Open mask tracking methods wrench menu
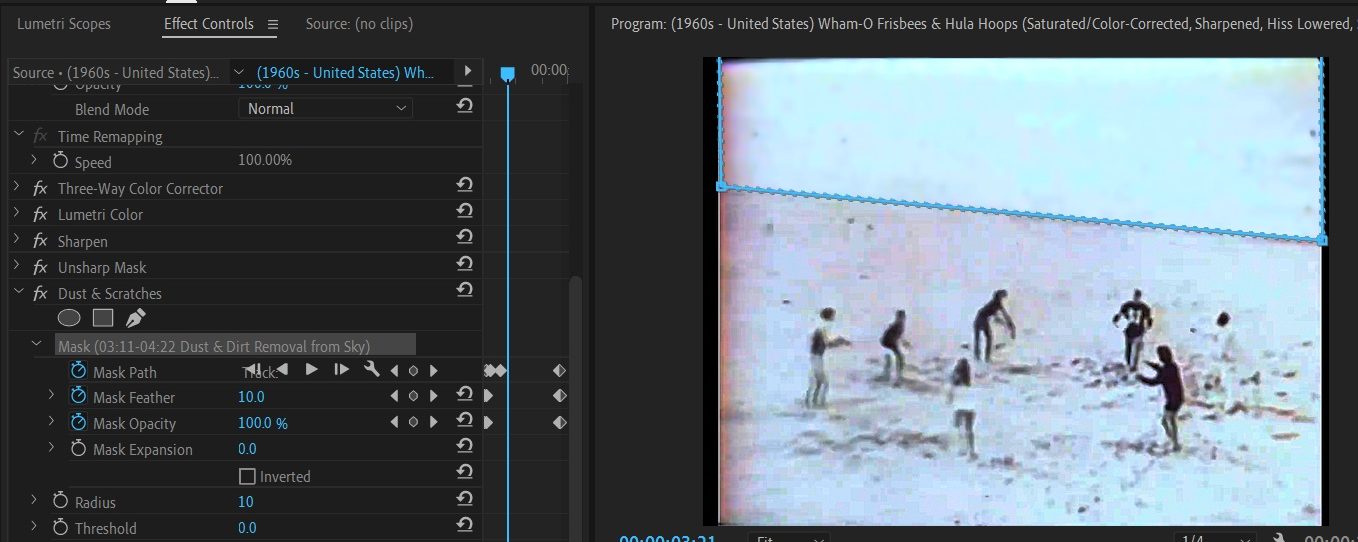 coord(371,370)
